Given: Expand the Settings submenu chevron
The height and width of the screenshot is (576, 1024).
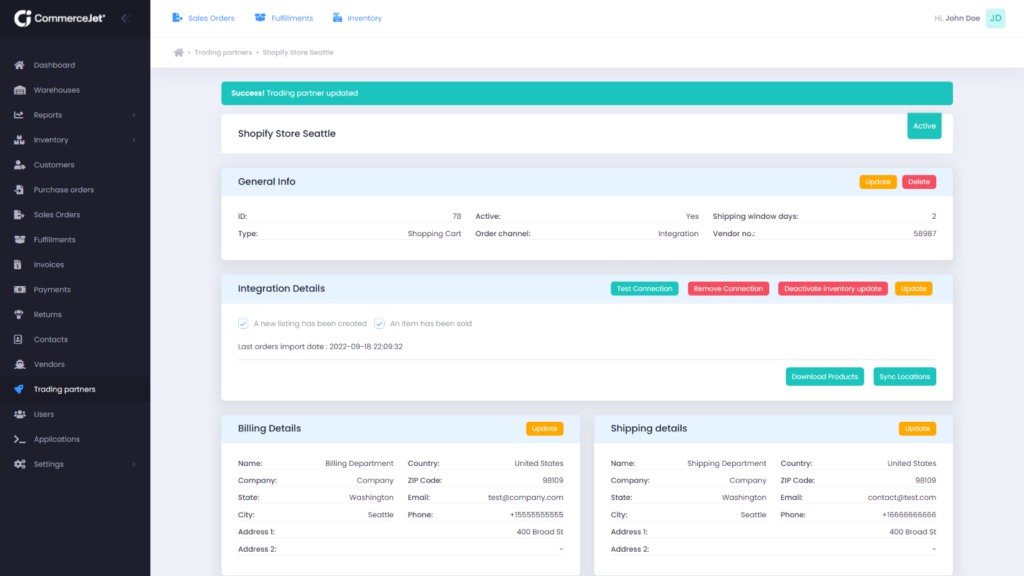Looking at the screenshot, I should tap(134, 464).
